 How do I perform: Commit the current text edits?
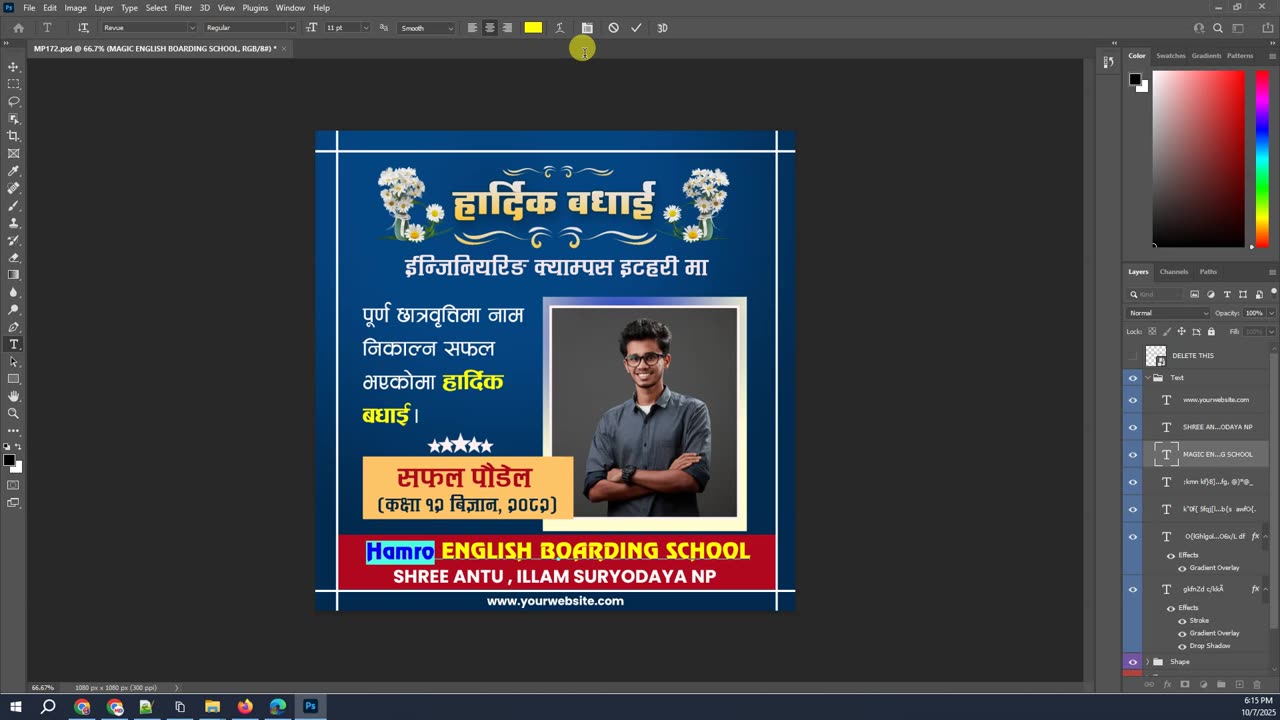pos(636,28)
